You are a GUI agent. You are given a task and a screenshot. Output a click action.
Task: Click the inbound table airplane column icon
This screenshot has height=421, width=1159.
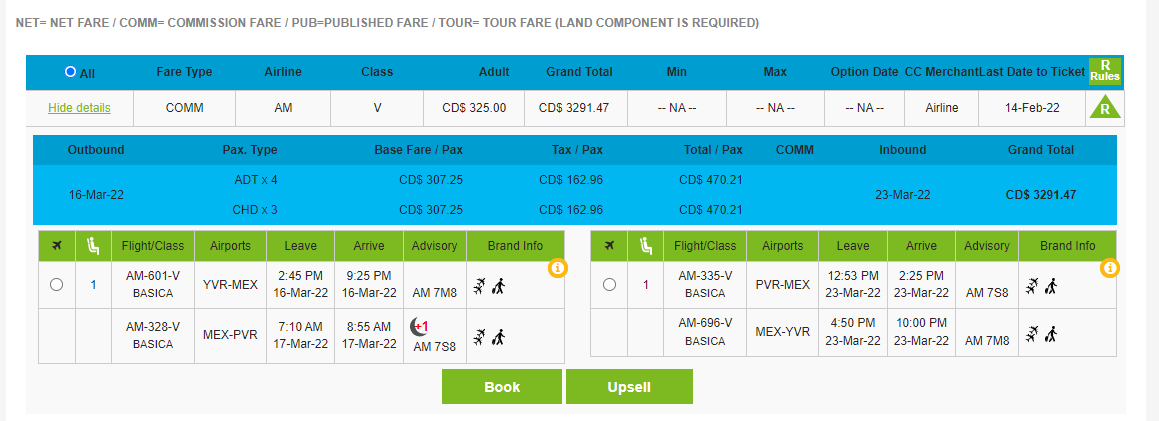coord(609,246)
